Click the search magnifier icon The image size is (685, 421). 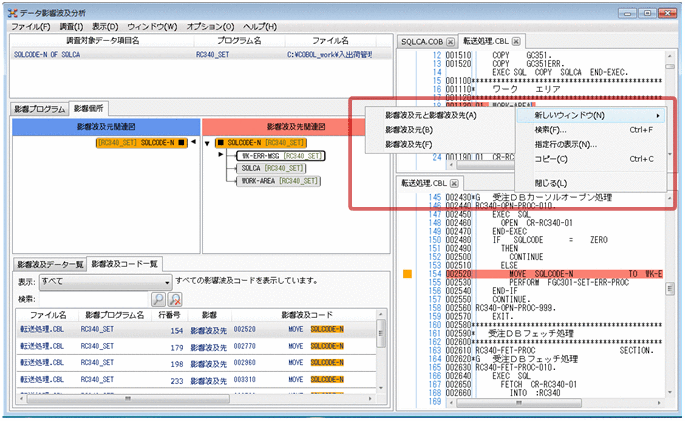point(158,299)
